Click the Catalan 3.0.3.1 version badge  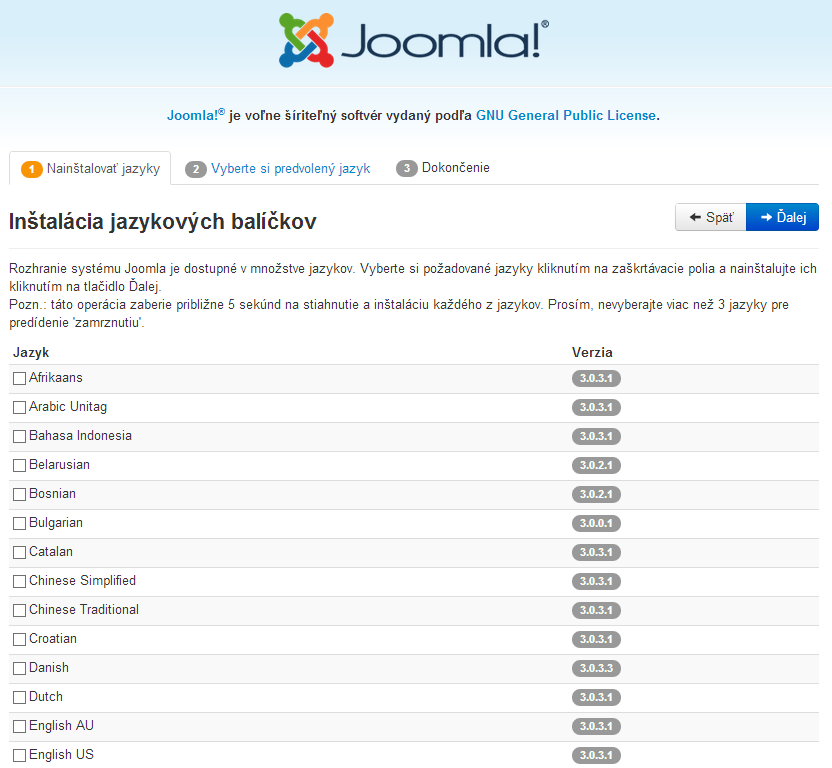(596, 553)
